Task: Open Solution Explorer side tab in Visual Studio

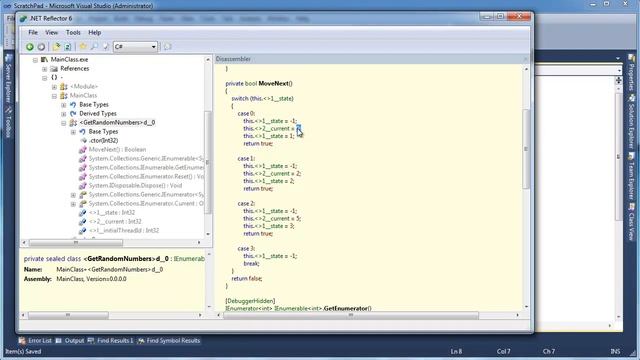Action: [631, 122]
